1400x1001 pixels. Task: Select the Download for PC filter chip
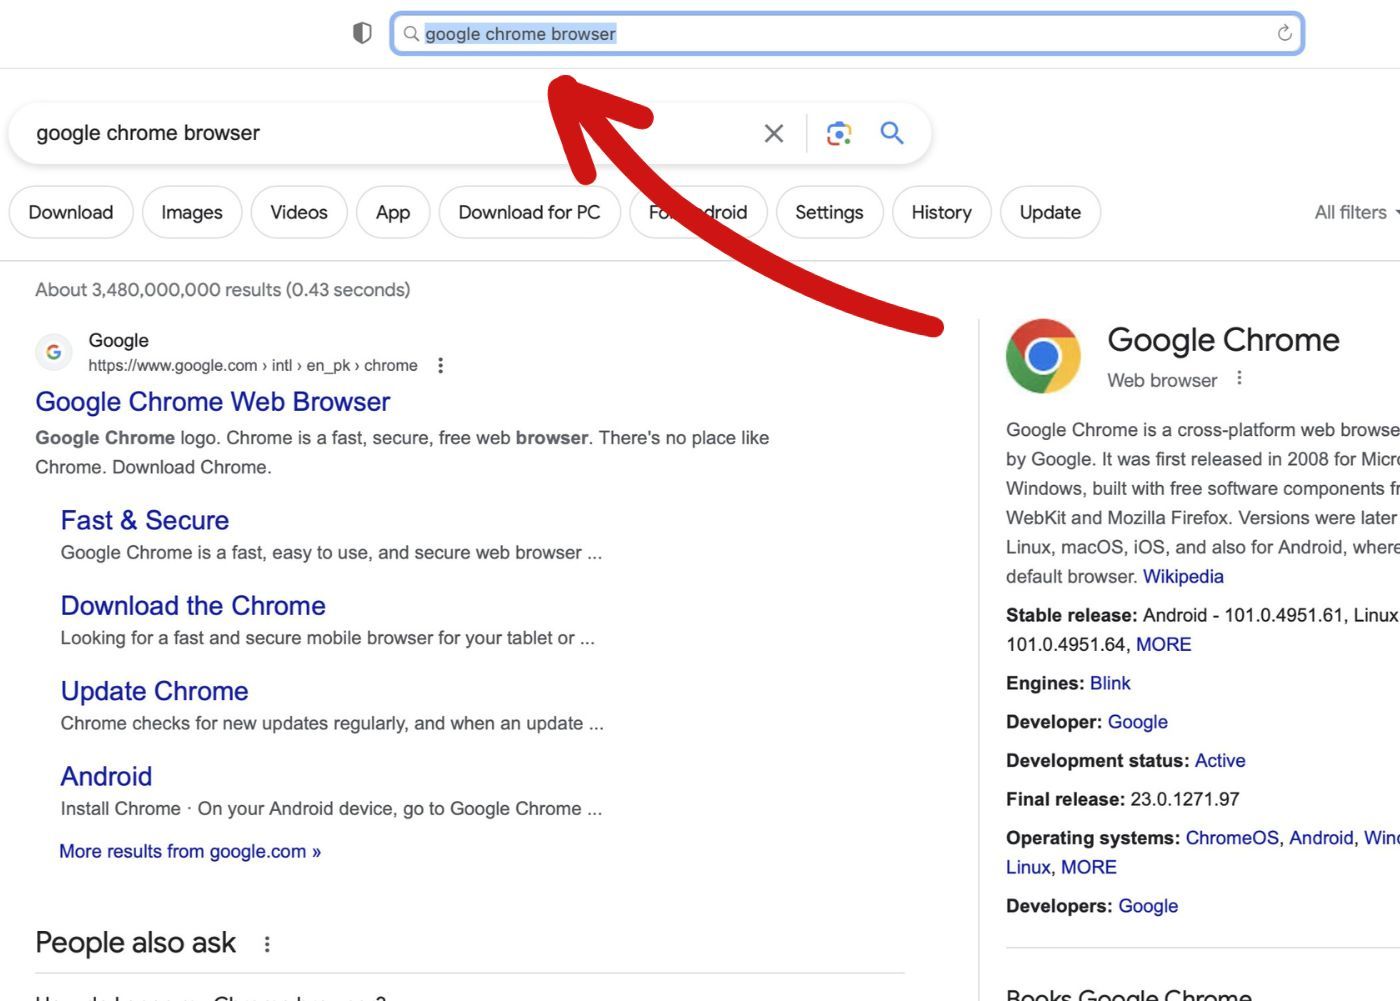point(529,212)
